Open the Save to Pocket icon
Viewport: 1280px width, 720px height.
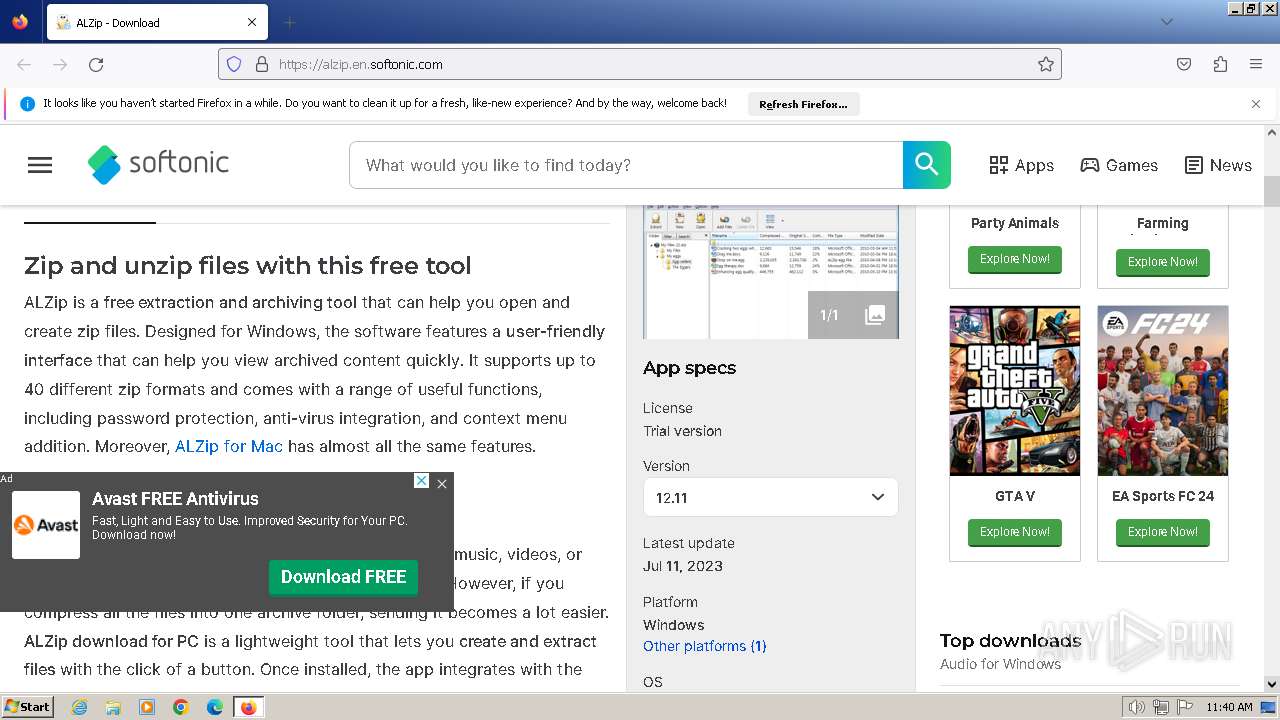click(1184, 64)
